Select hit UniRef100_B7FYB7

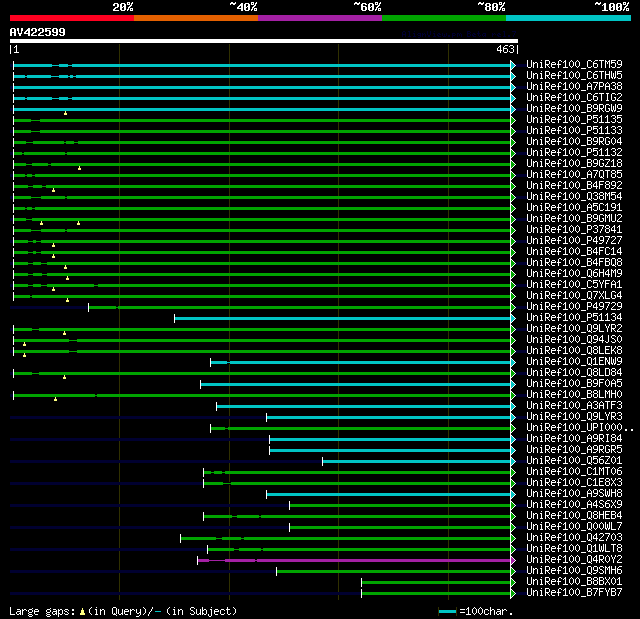[574, 593]
